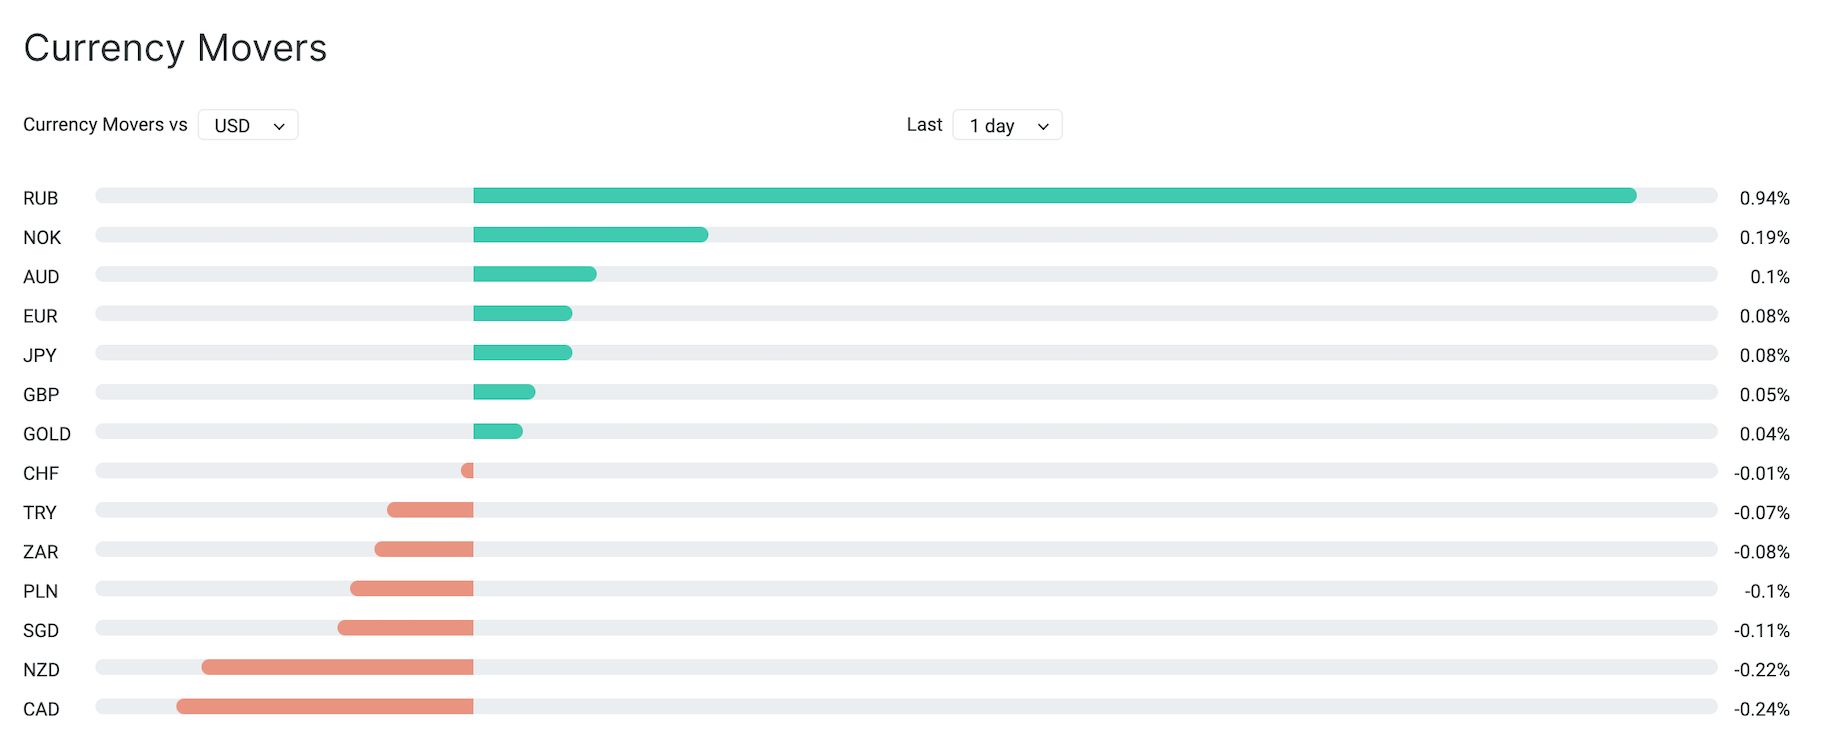Select the JPY currency label
Viewport: 1828px width, 742px height.
(x=40, y=355)
